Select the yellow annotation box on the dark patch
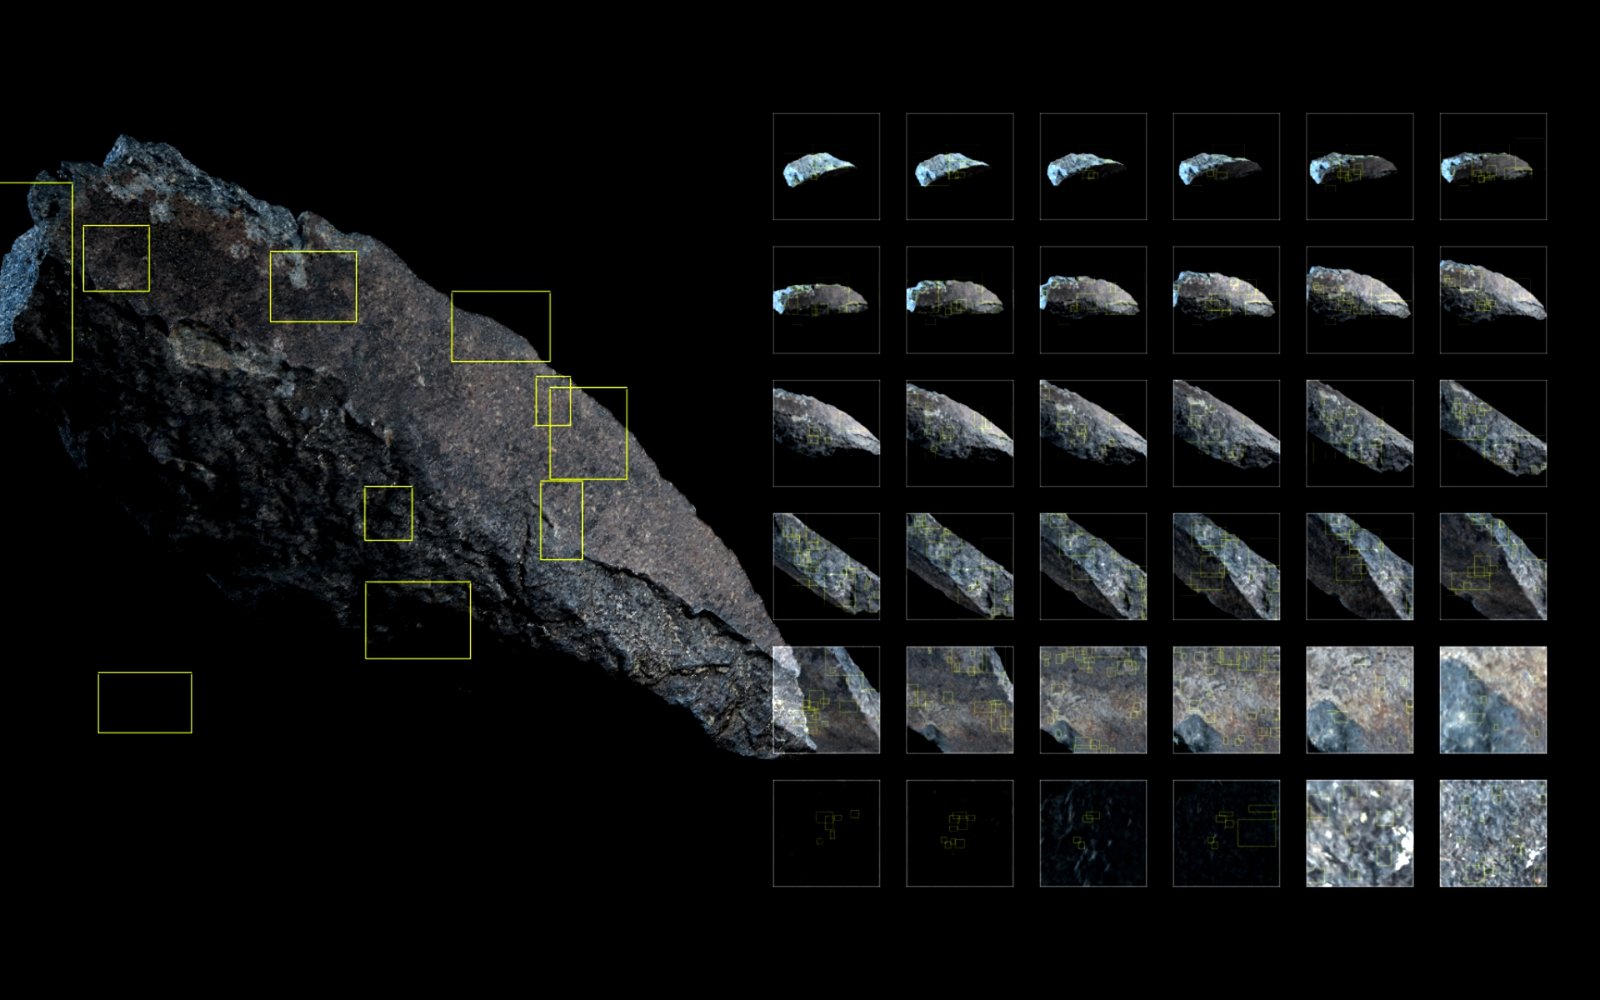 (x=115, y=260)
